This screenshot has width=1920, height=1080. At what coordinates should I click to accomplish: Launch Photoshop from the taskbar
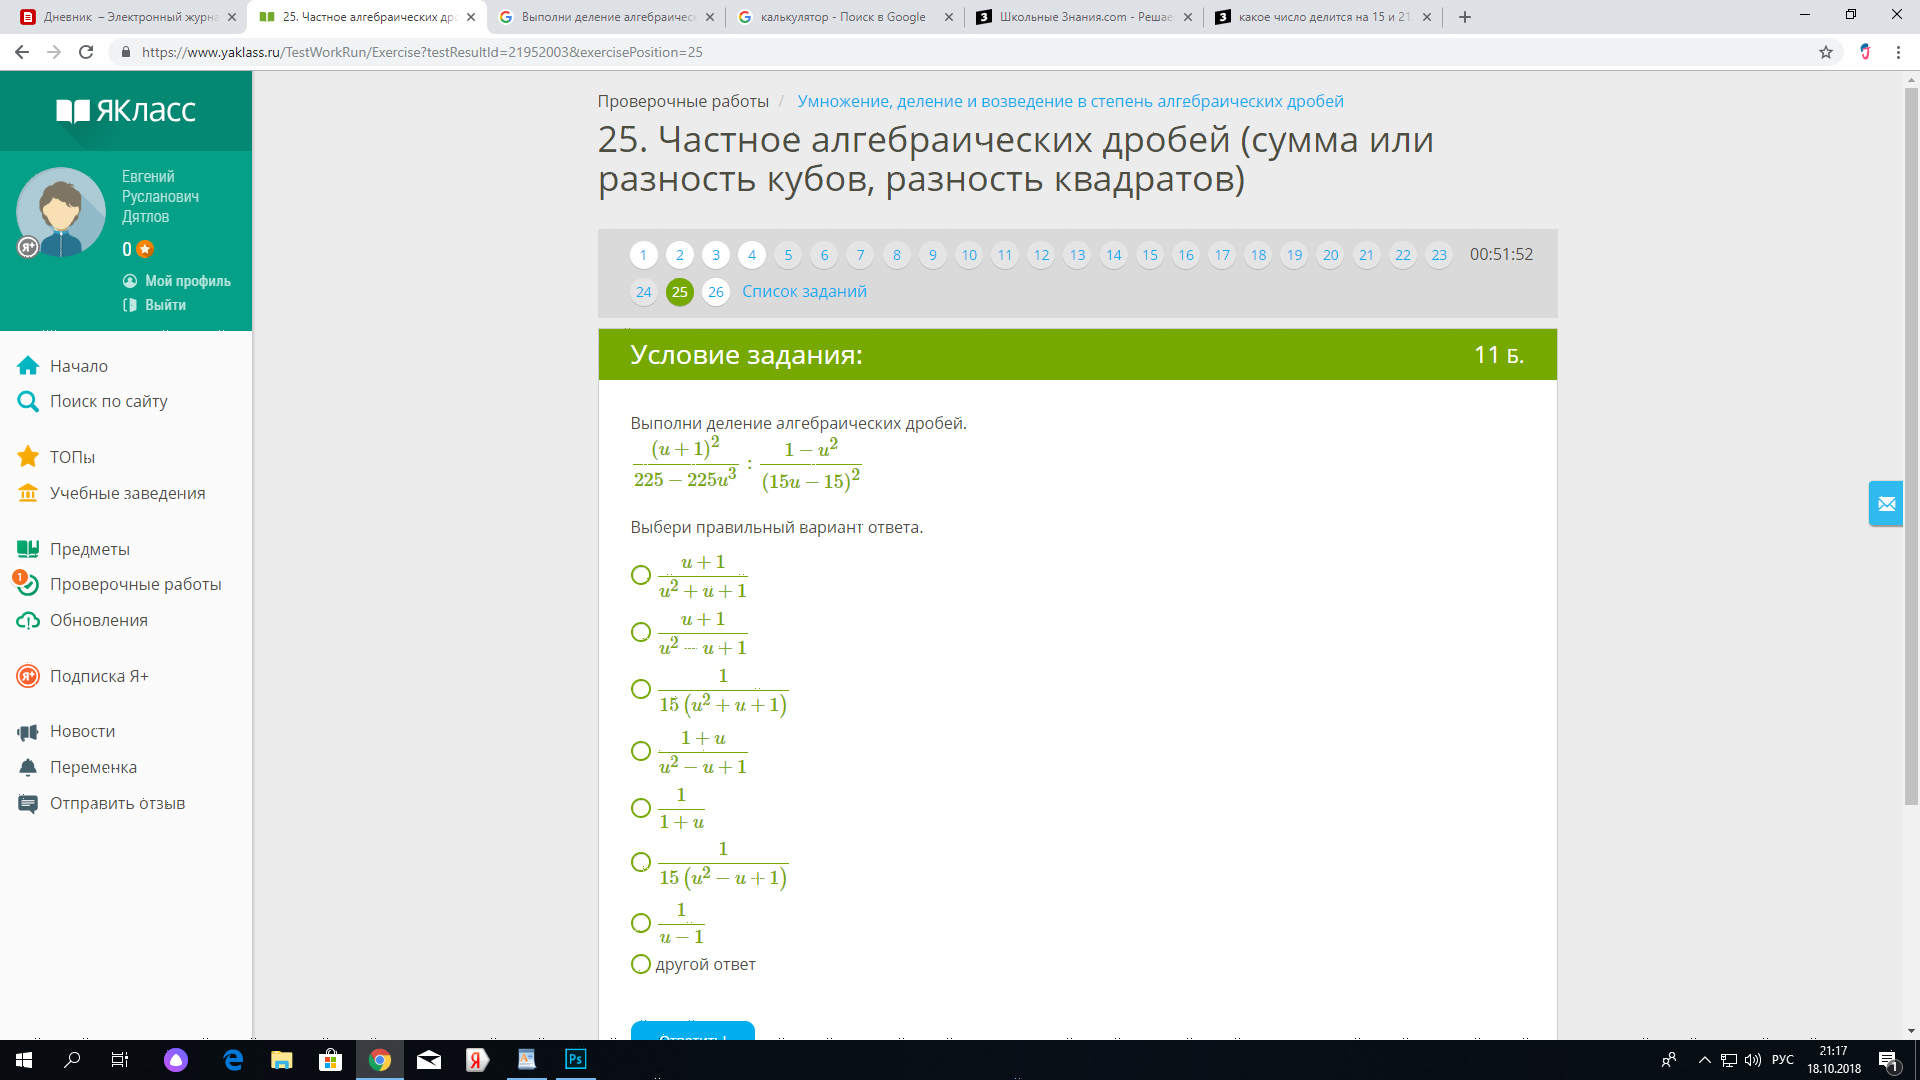[576, 1060]
